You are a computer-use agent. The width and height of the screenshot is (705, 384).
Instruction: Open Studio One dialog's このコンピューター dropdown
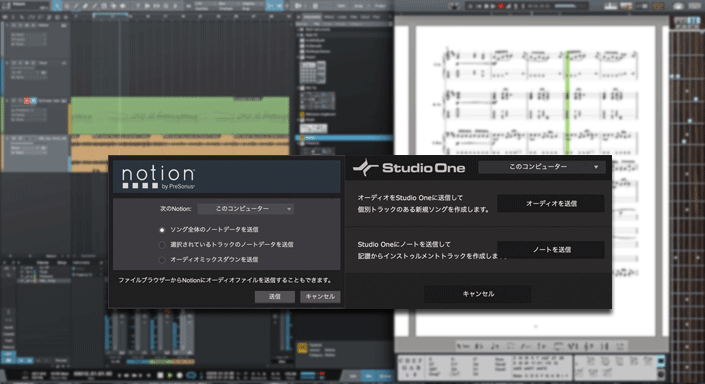point(542,167)
